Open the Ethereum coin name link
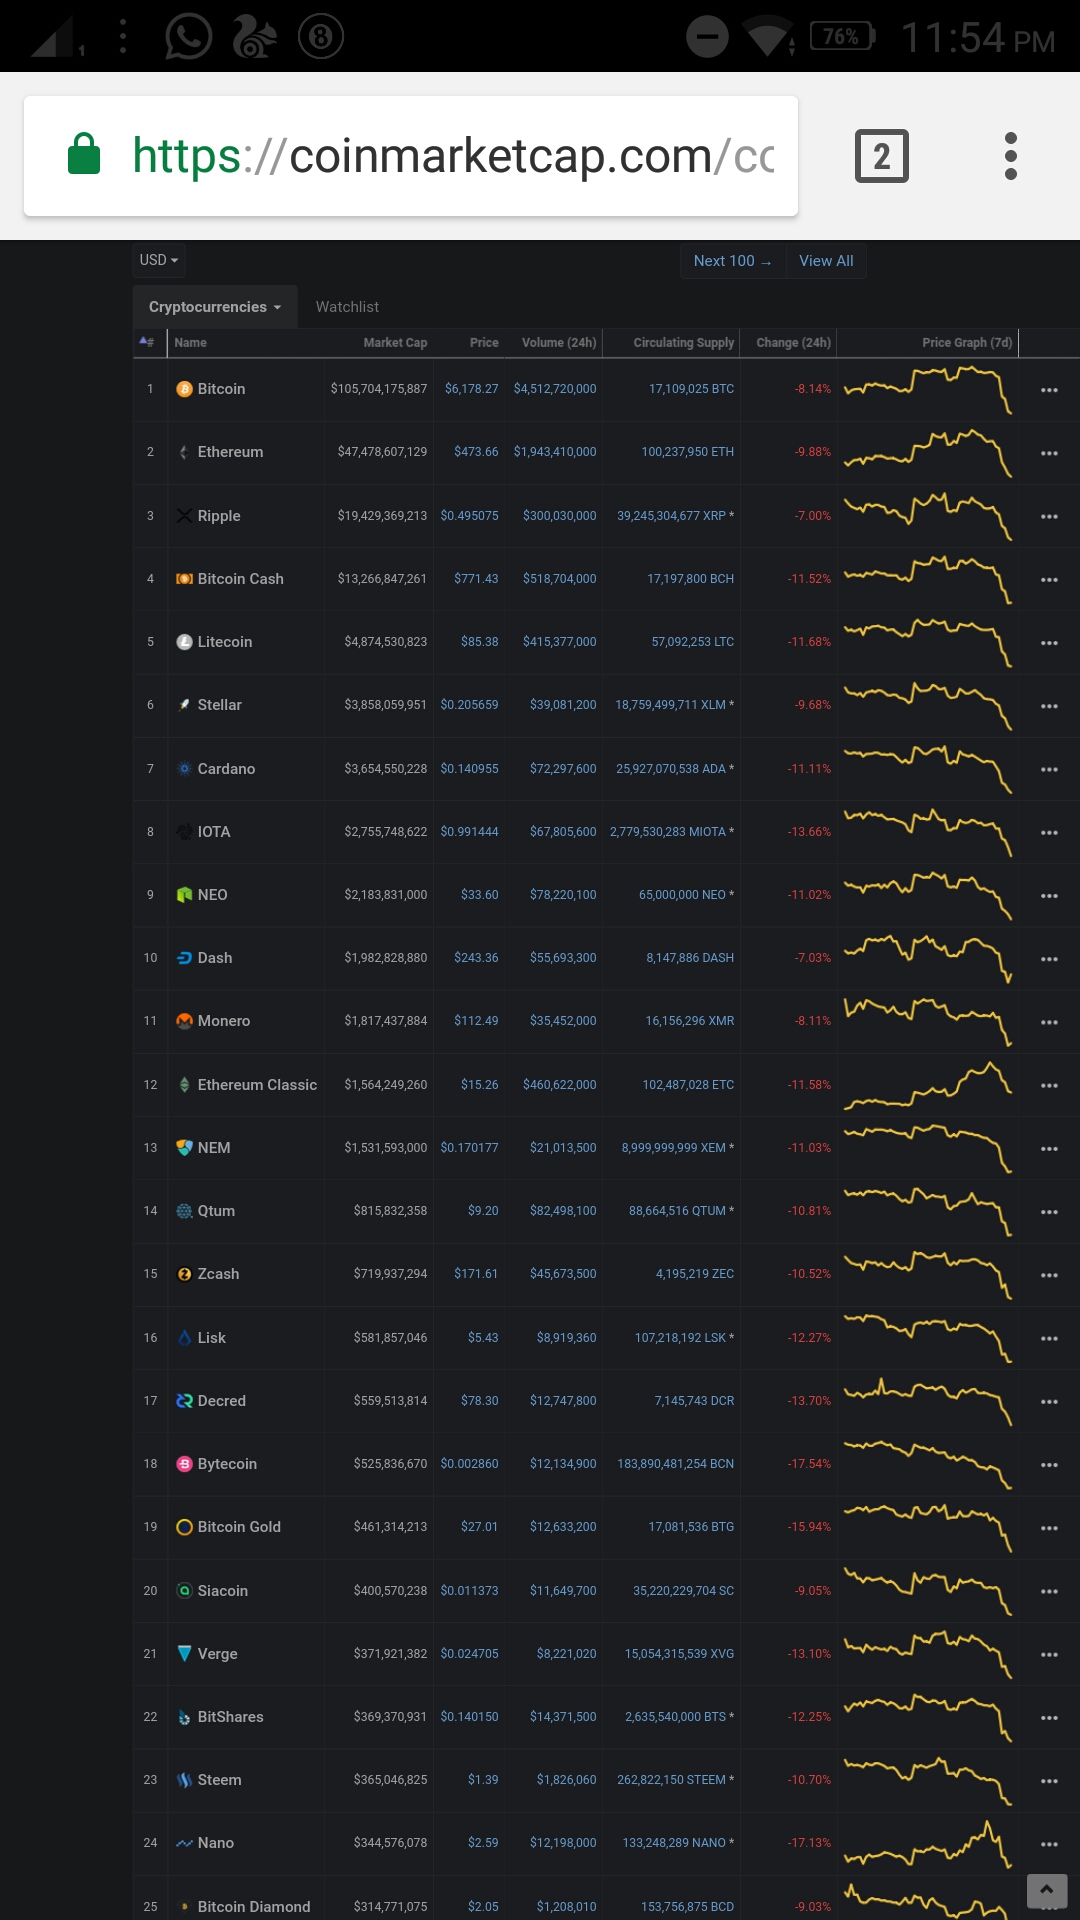Image resolution: width=1080 pixels, height=1920 pixels. click(x=230, y=452)
